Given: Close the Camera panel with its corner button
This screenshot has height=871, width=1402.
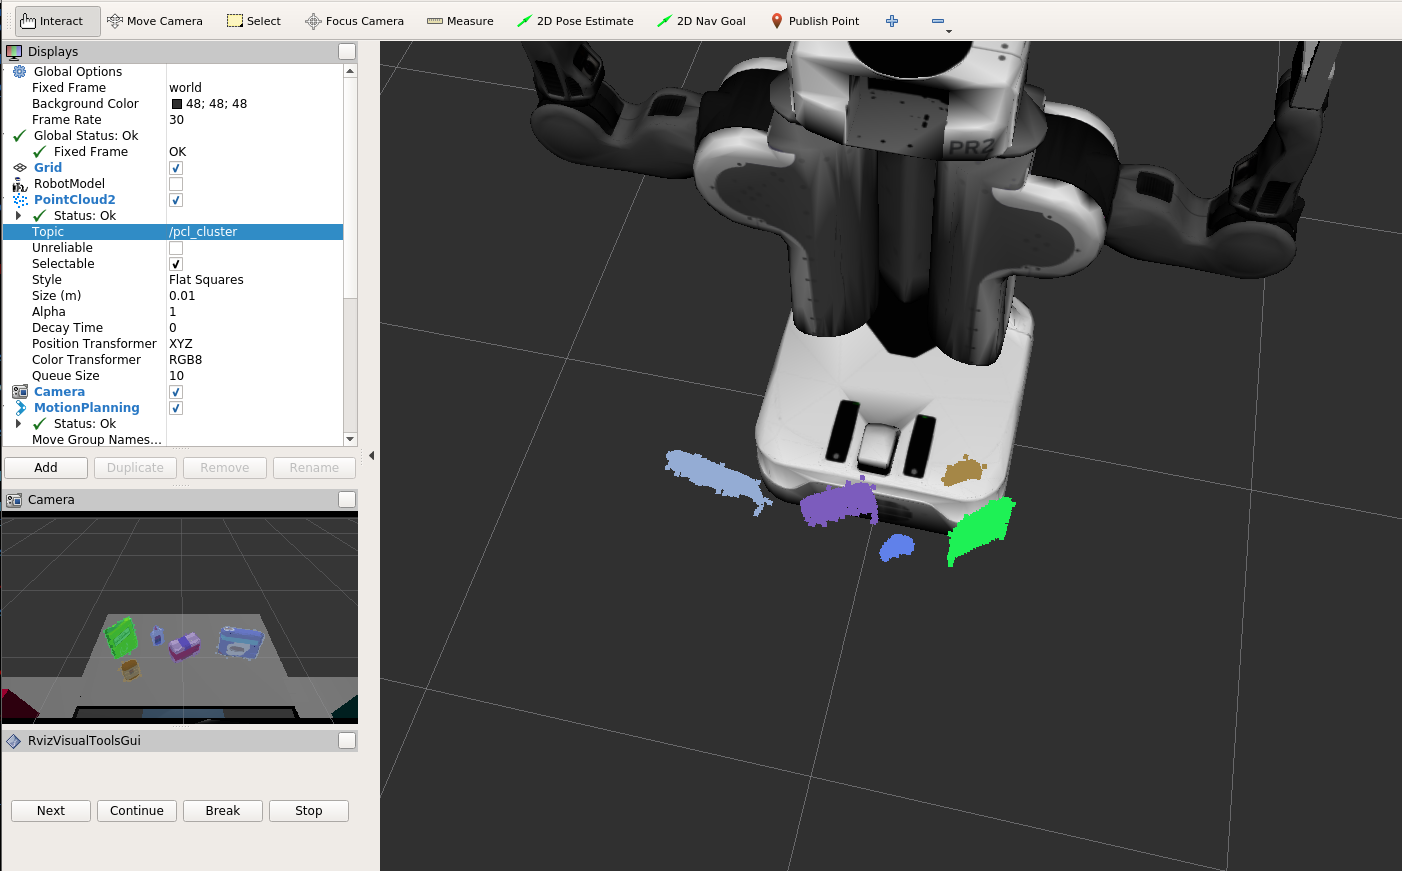Looking at the screenshot, I should [347, 500].
